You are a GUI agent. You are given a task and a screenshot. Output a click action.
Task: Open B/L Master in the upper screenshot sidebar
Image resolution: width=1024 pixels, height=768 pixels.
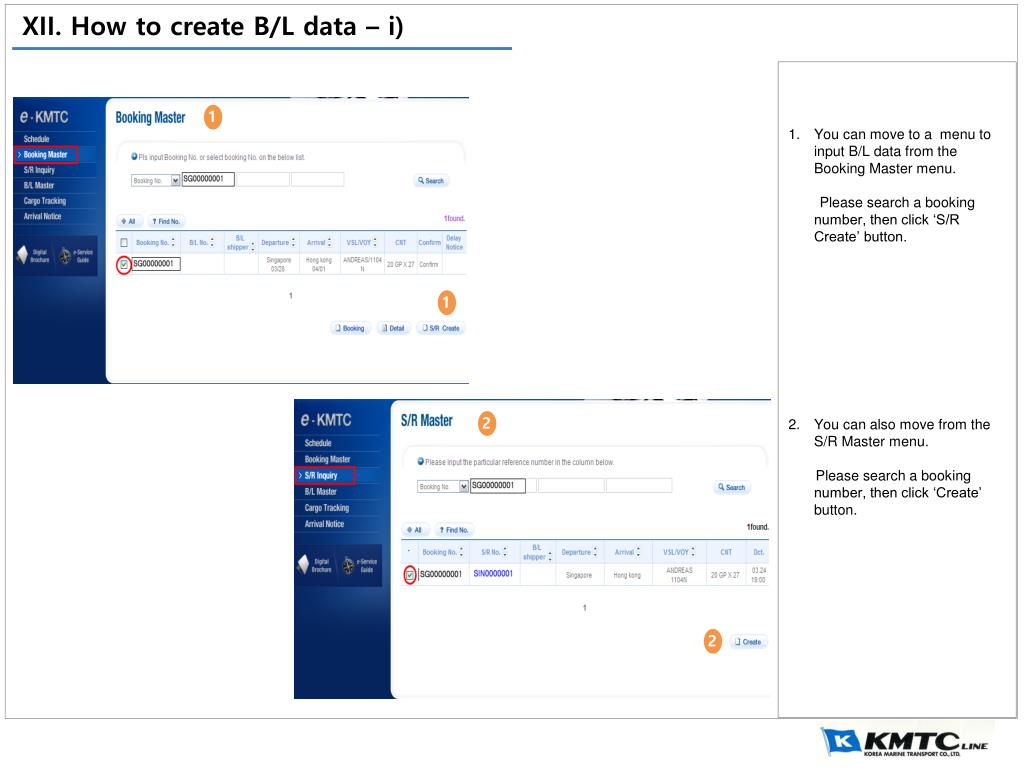pyautogui.click(x=39, y=185)
